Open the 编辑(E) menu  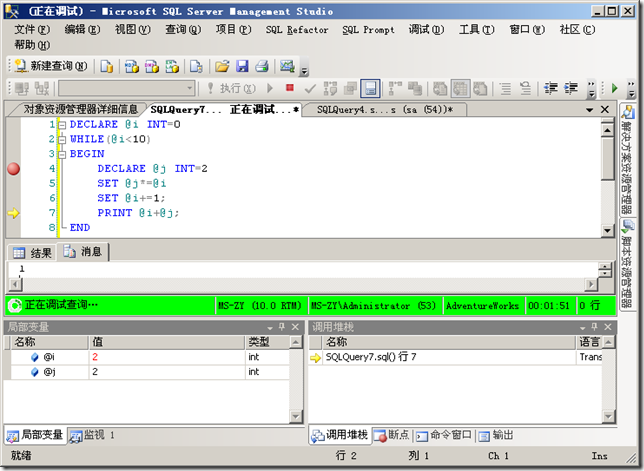point(82,30)
